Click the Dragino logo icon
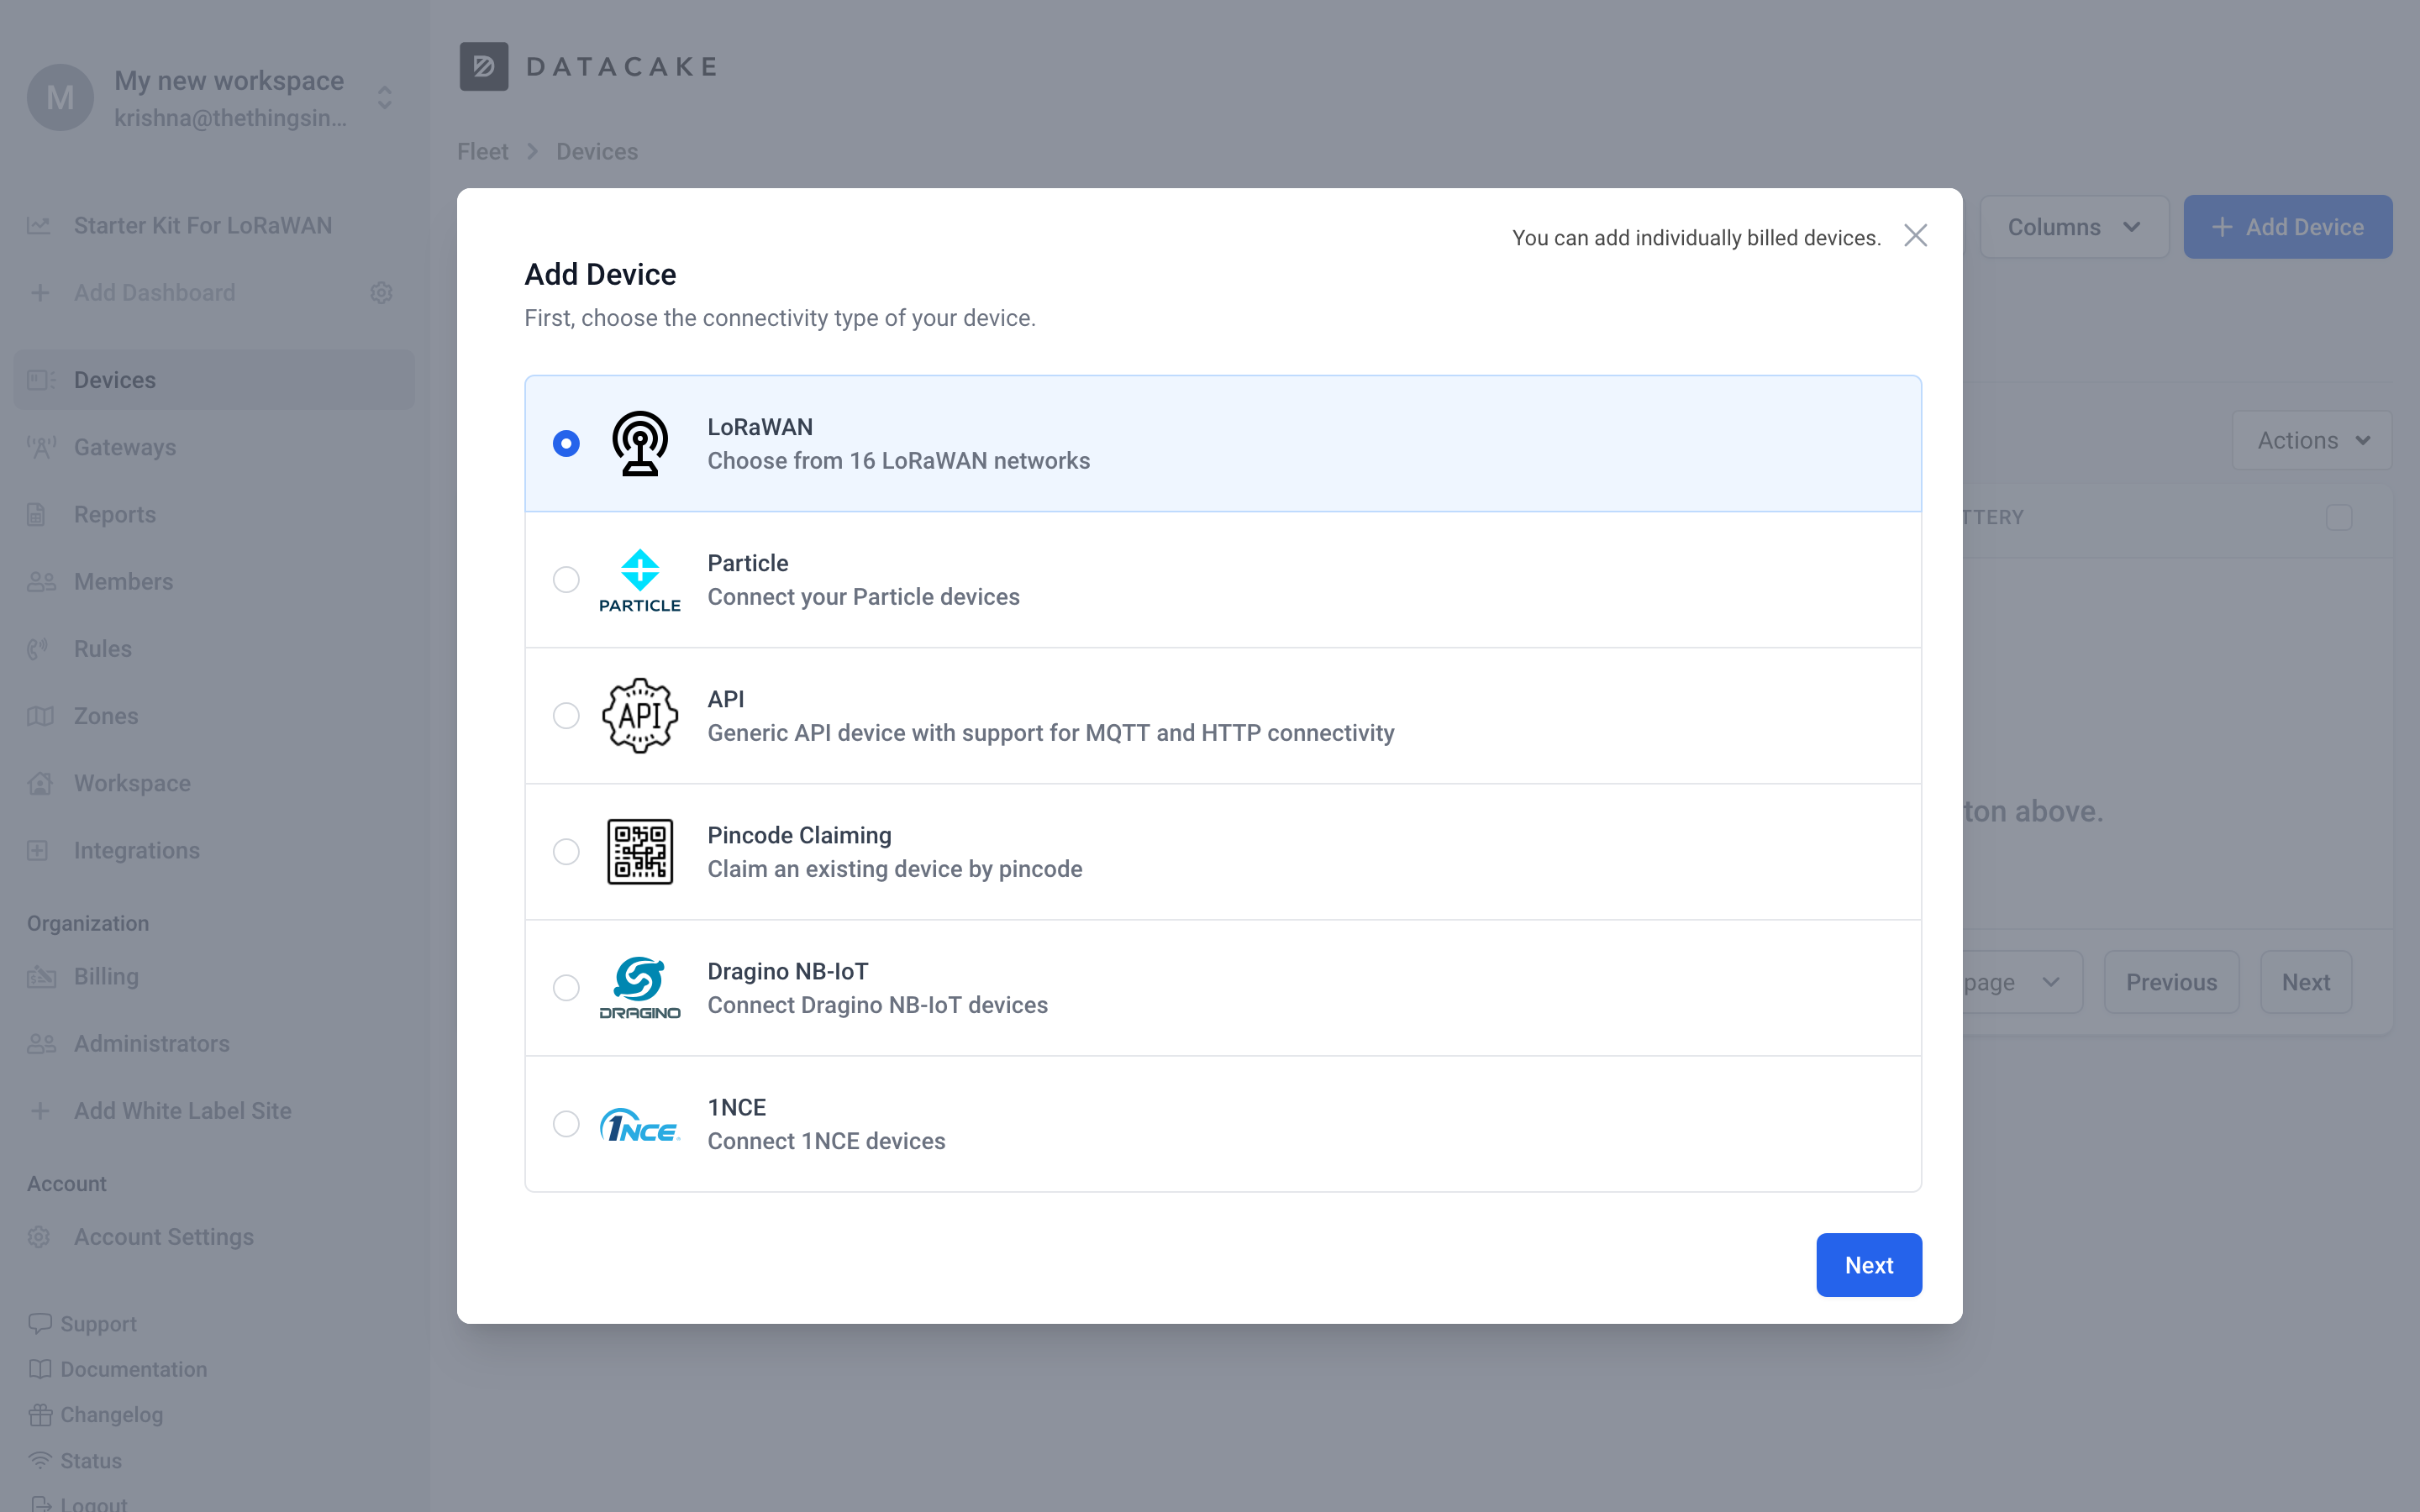The height and width of the screenshot is (1512, 2420). [639, 987]
